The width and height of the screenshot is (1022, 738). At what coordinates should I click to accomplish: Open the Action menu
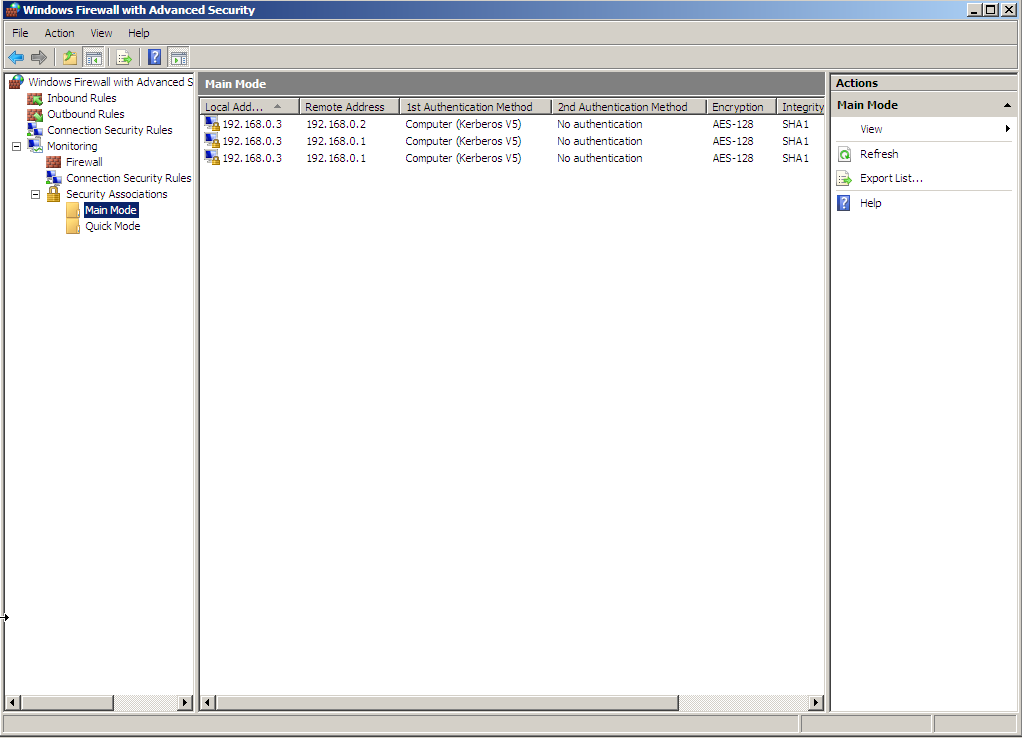(59, 33)
